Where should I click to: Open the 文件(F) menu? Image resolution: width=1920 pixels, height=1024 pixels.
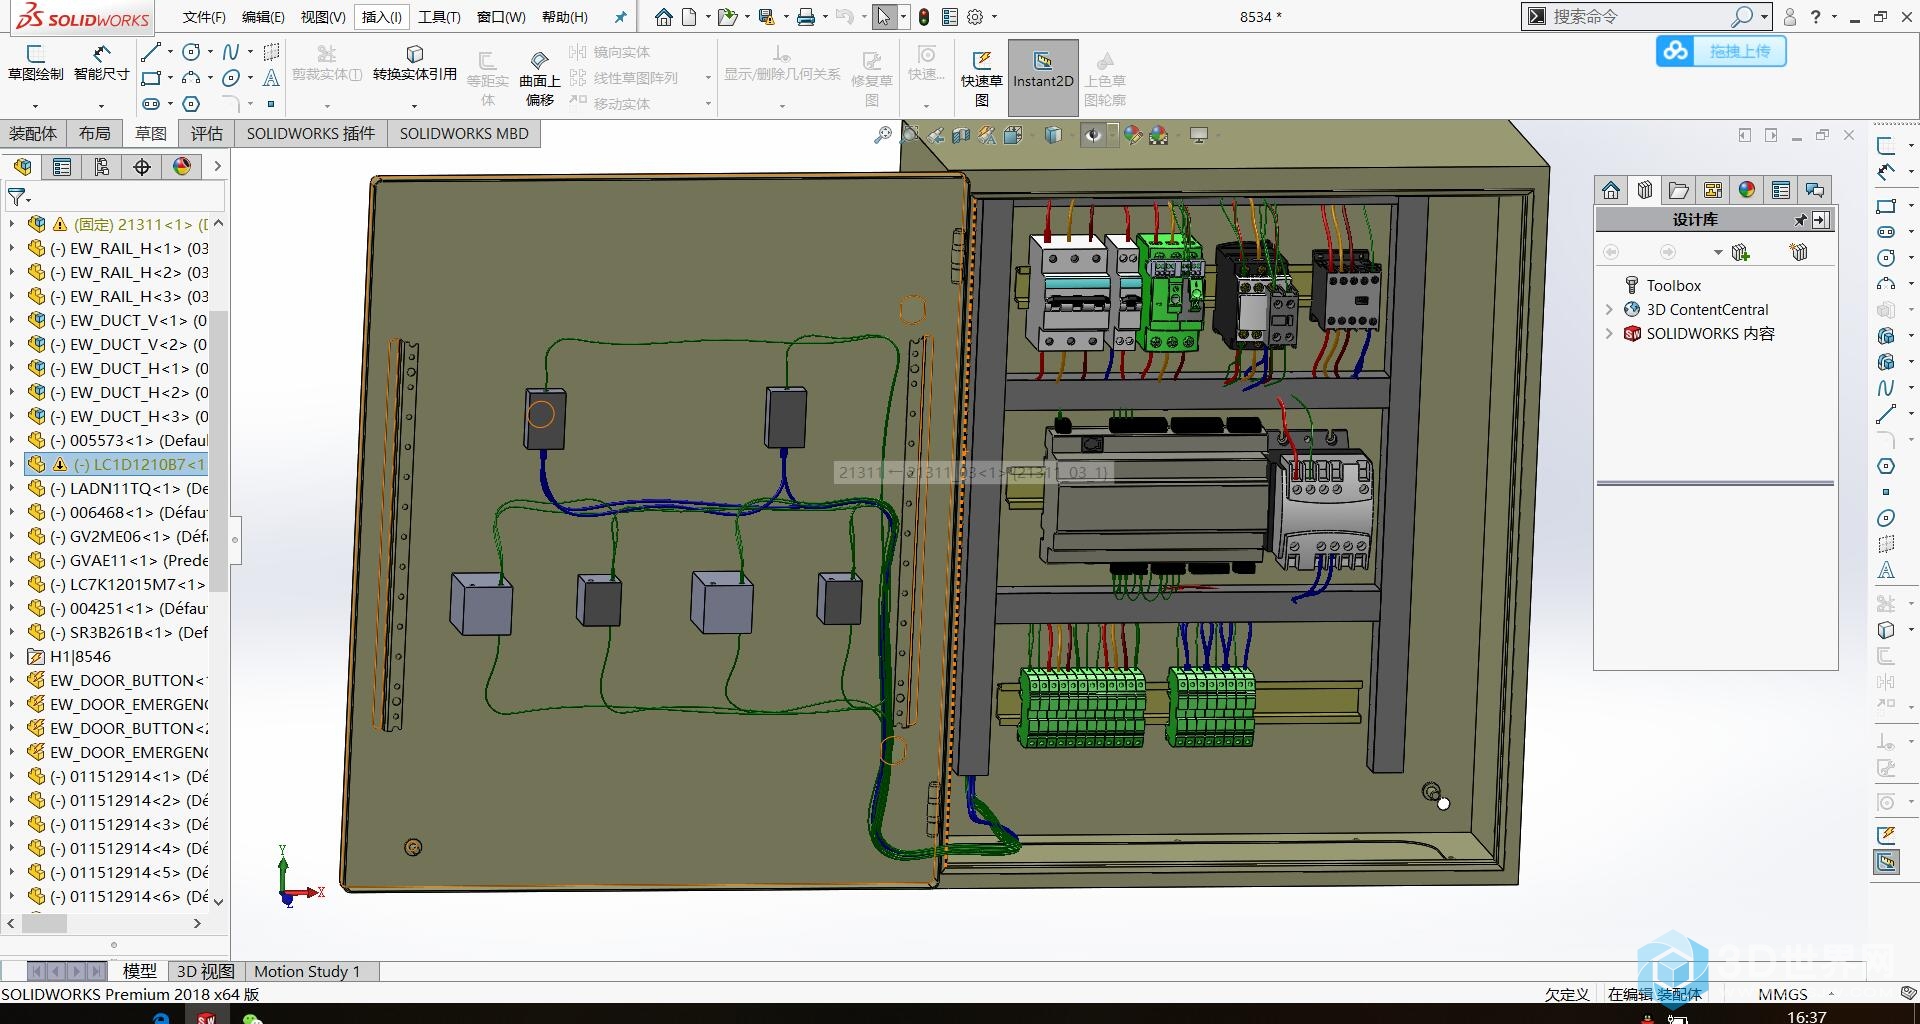point(204,17)
